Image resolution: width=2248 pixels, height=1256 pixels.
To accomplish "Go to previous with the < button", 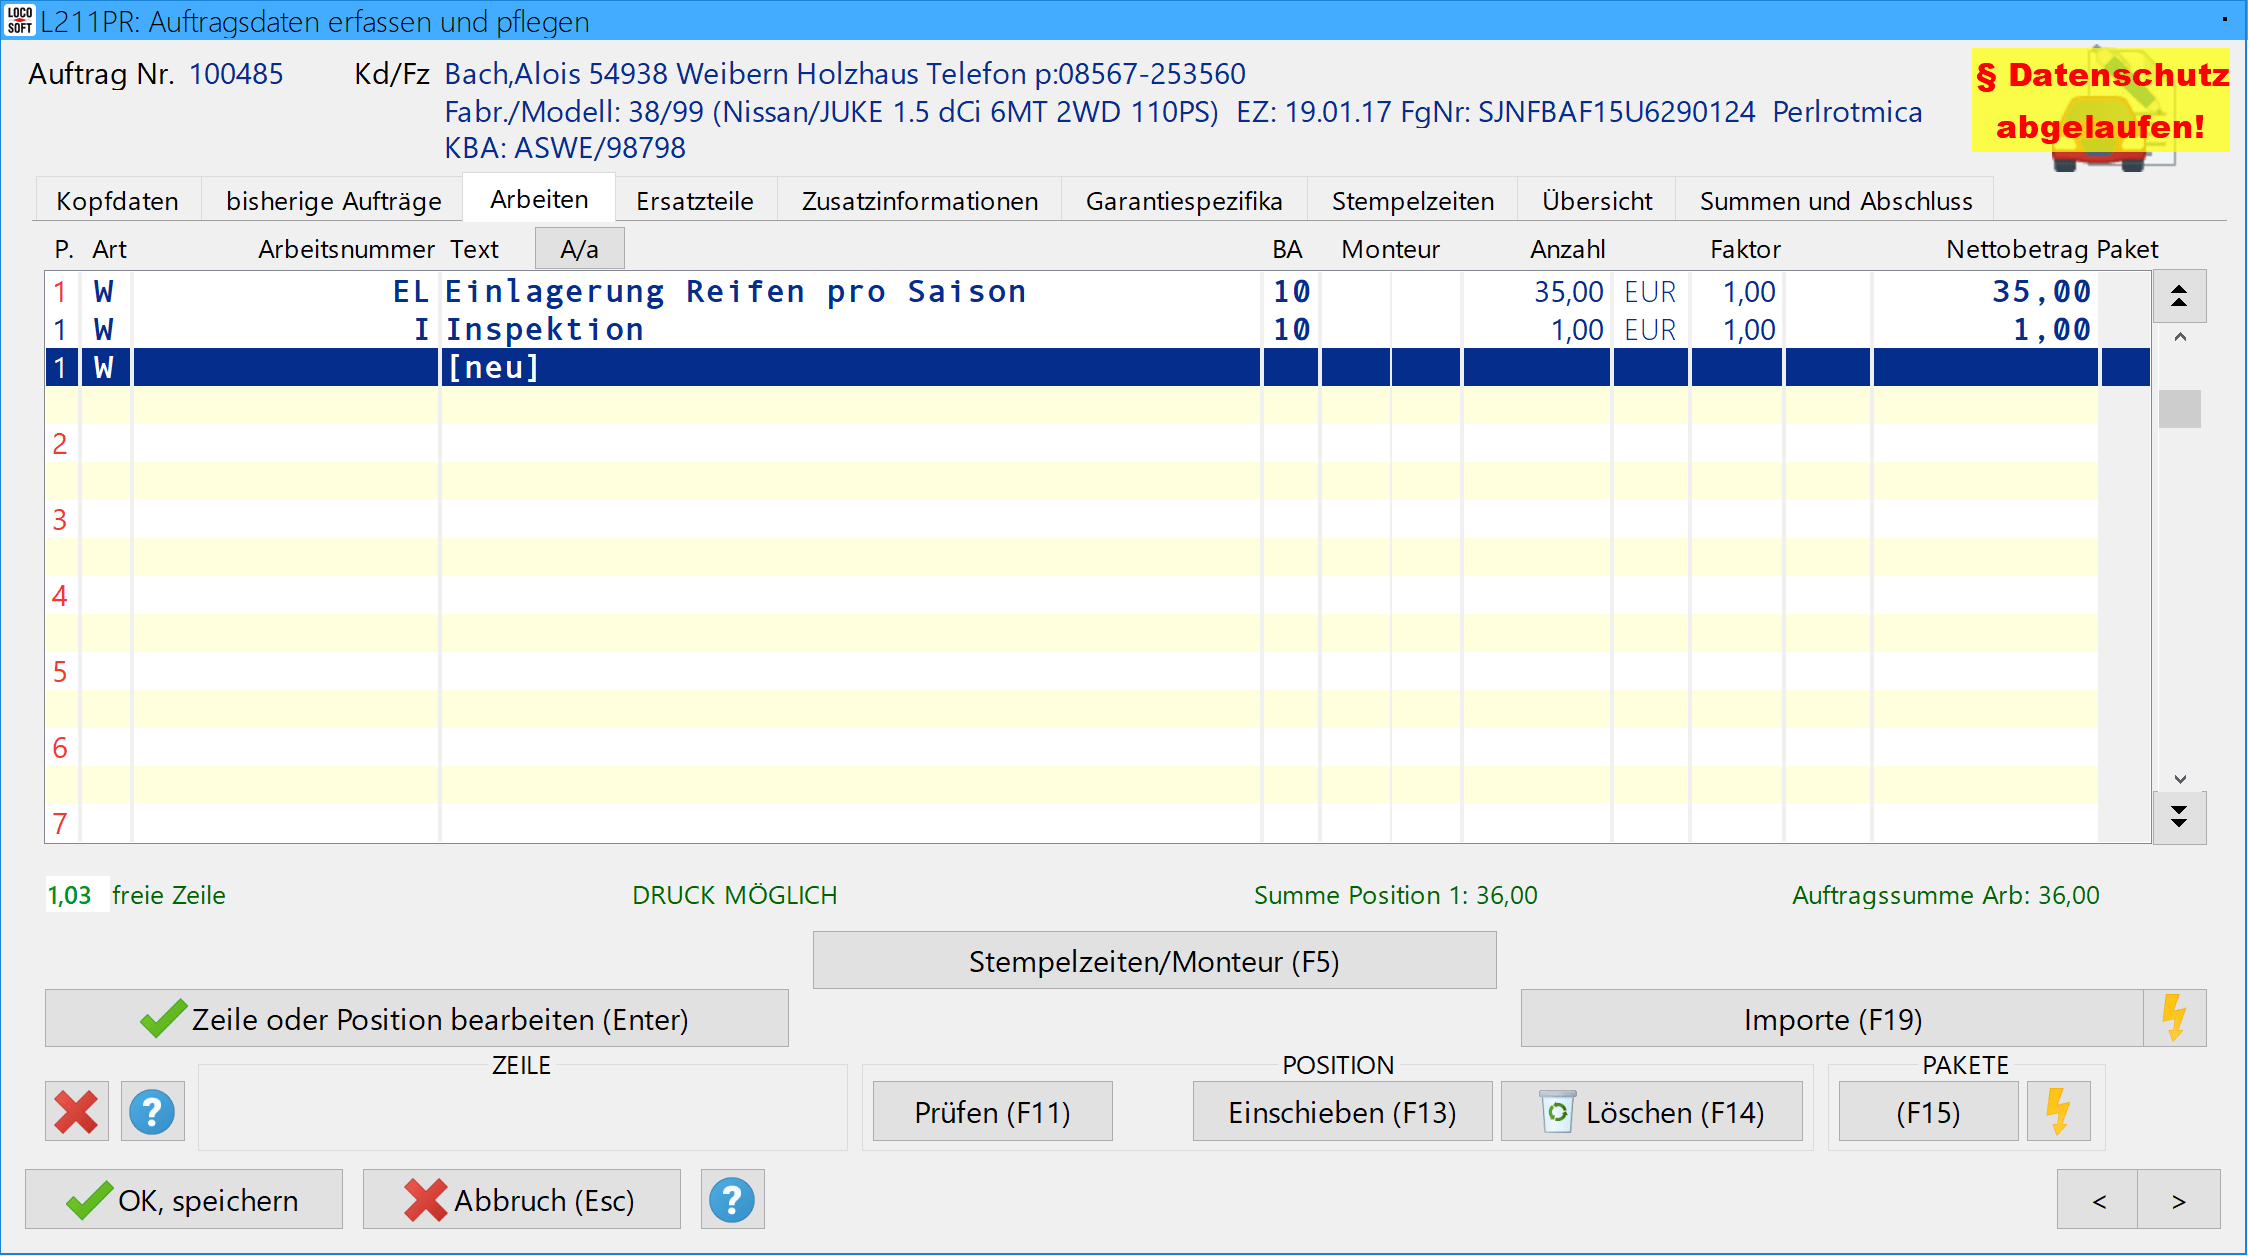I will click(2098, 1200).
